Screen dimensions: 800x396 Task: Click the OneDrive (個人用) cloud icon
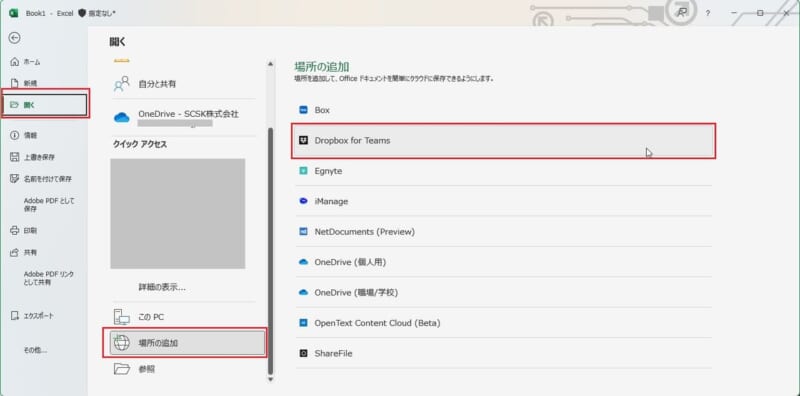304,262
